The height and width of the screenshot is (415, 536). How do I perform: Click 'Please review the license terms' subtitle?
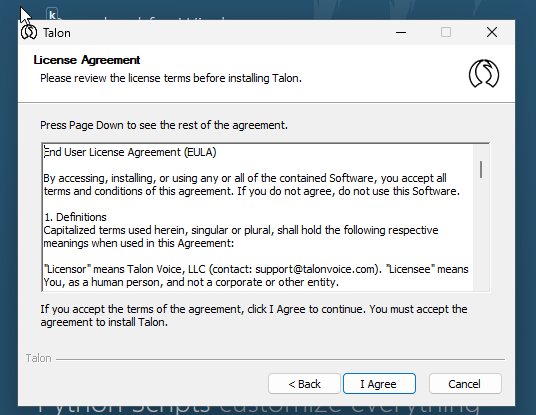coord(171,78)
